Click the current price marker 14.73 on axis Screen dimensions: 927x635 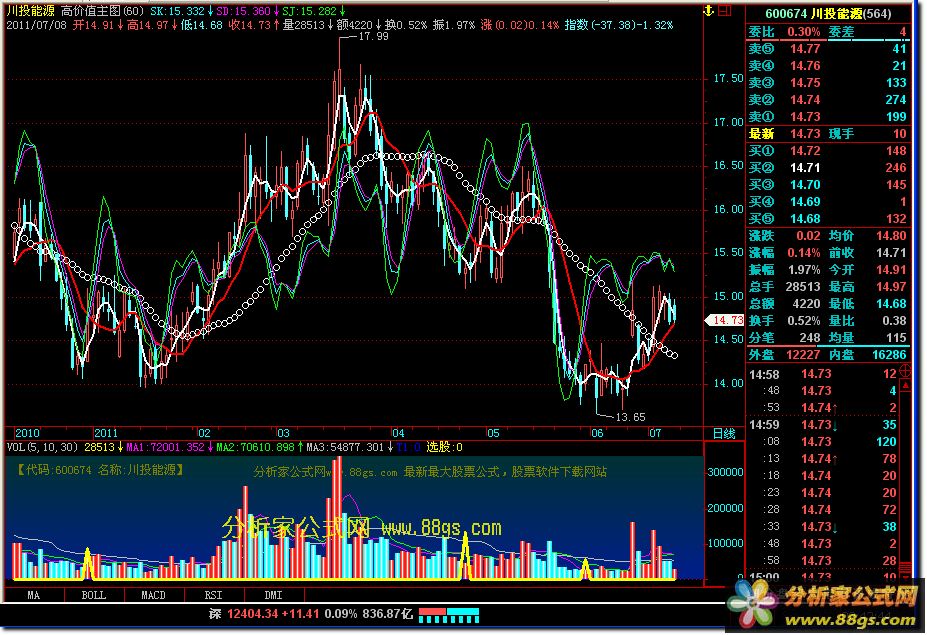click(725, 320)
